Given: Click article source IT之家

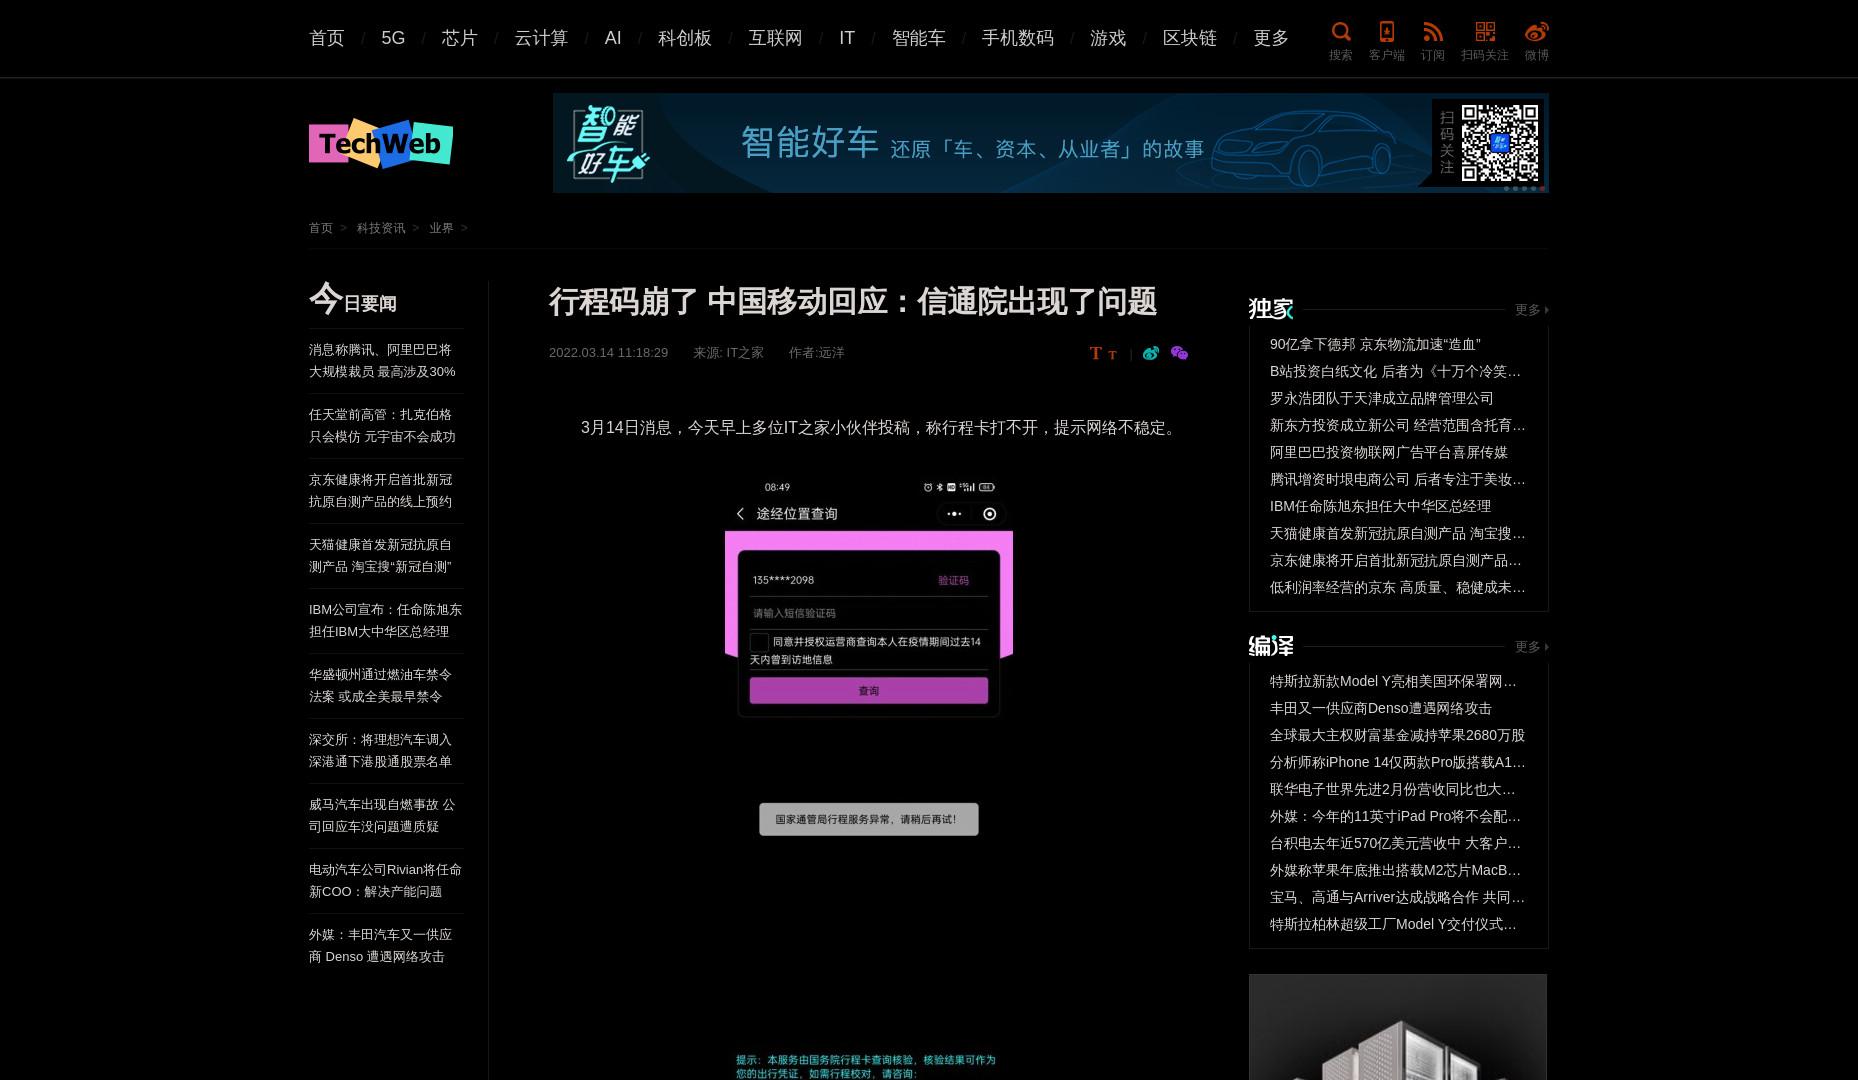Looking at the screenshot, I should click(x=745, y=353).
